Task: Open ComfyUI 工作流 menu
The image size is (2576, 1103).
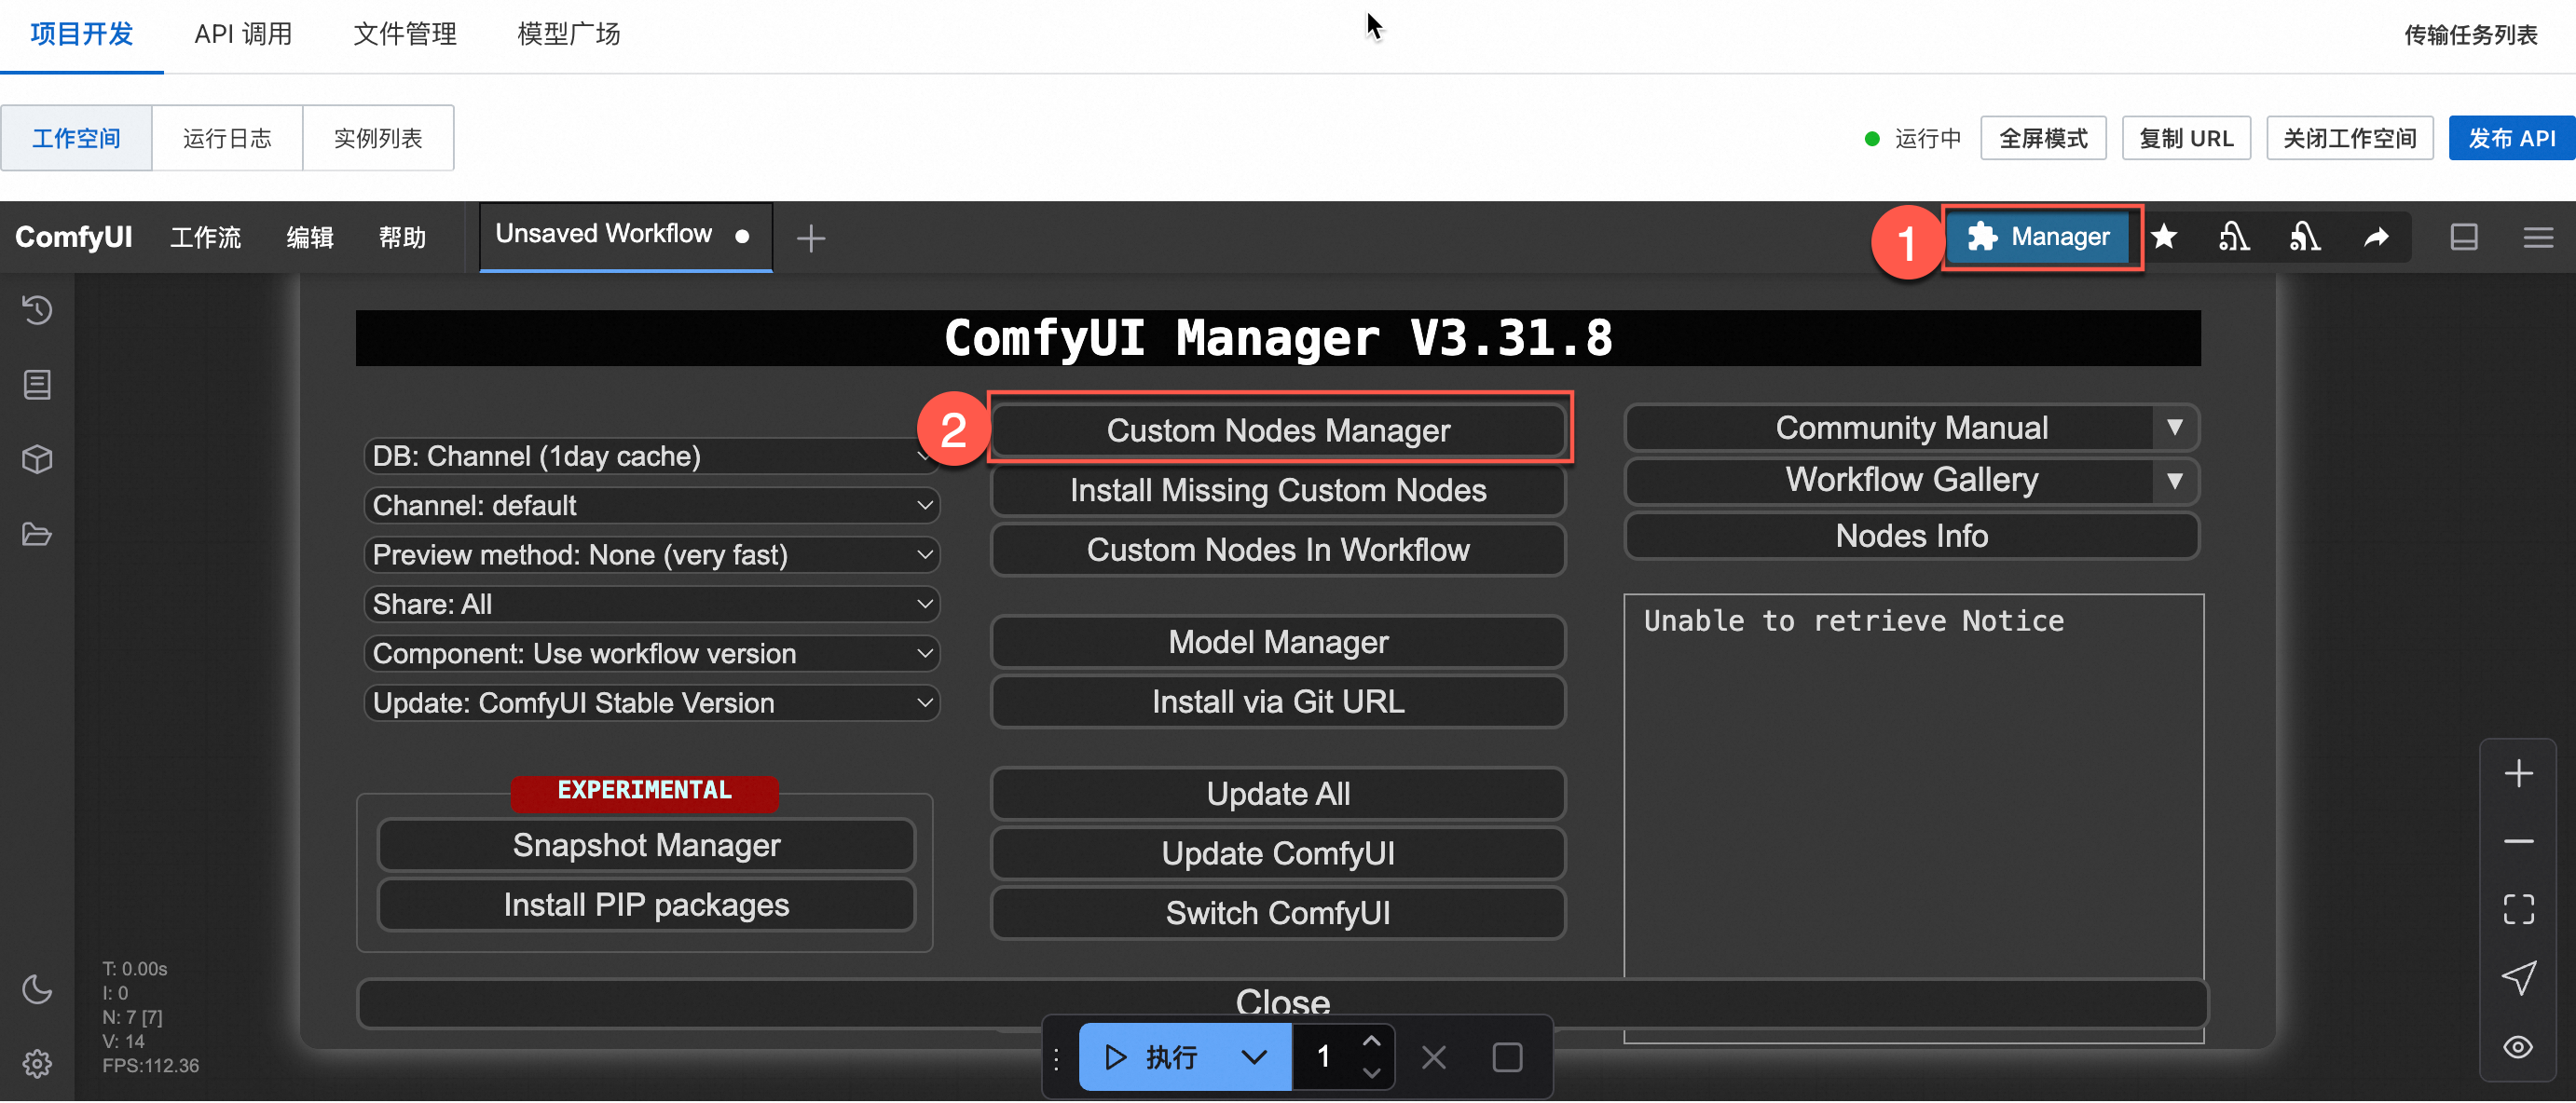Action: coord(206,237)
